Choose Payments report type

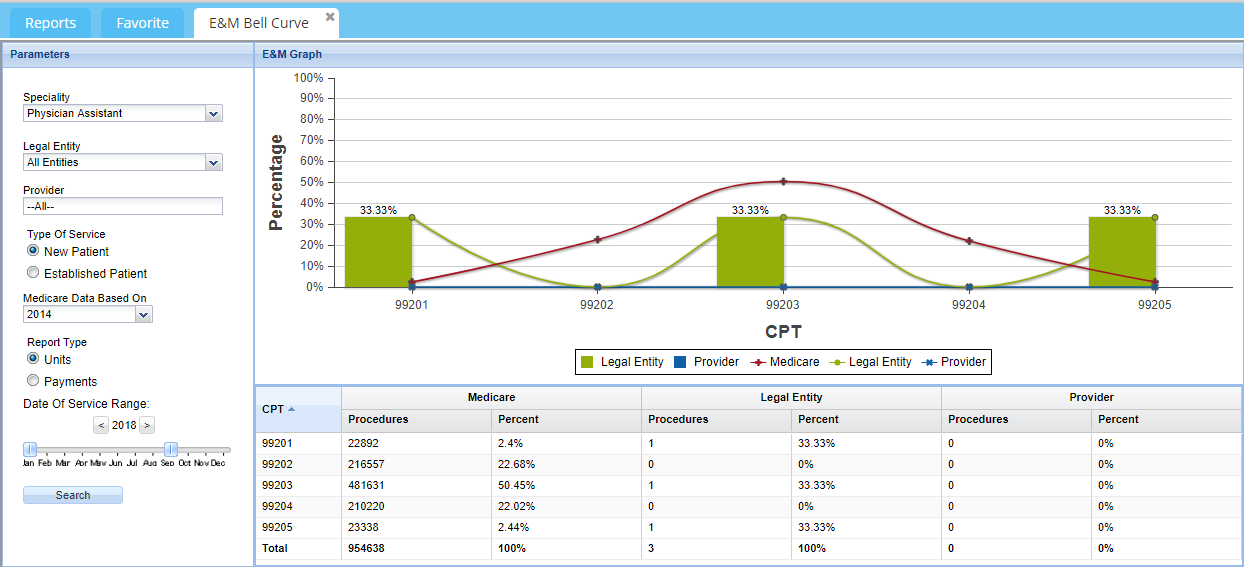point(33,381)
